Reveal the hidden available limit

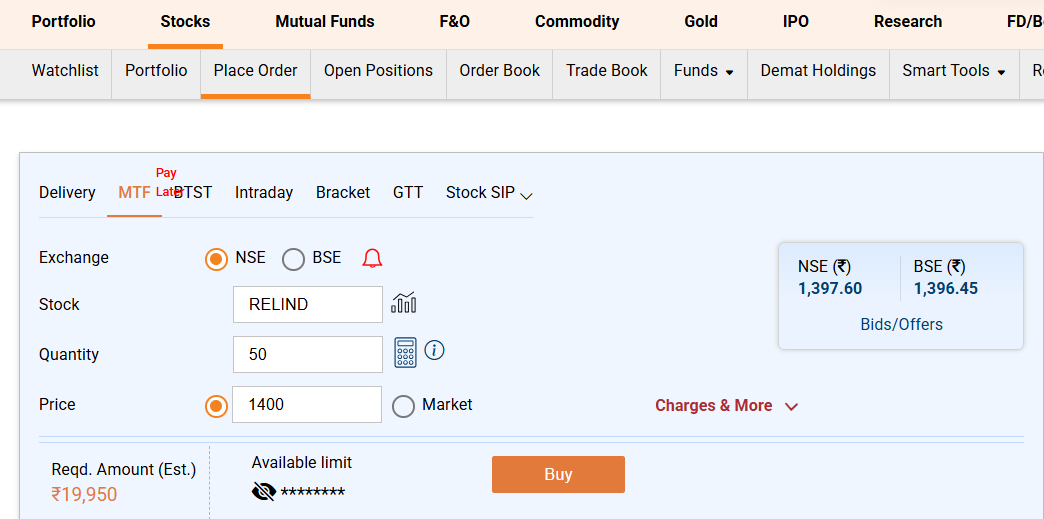264,491
